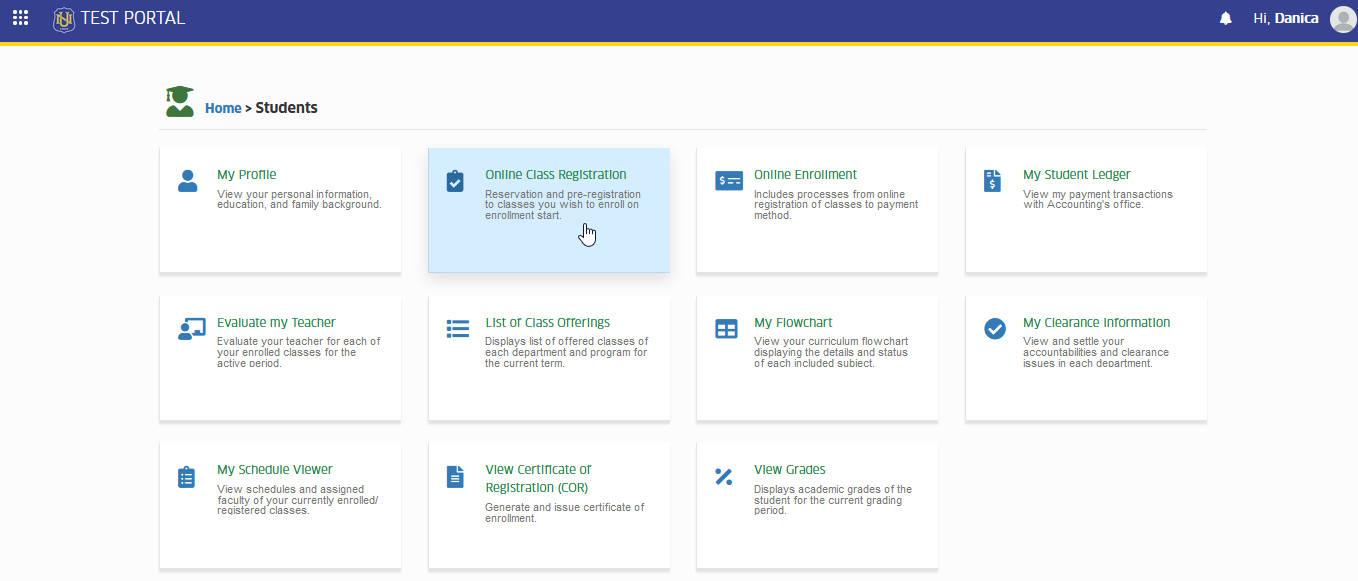The width and height of the screenshot is (1358, 581).
Task: Click the View Certificate of Registration file icon
Action: [455, 477]
